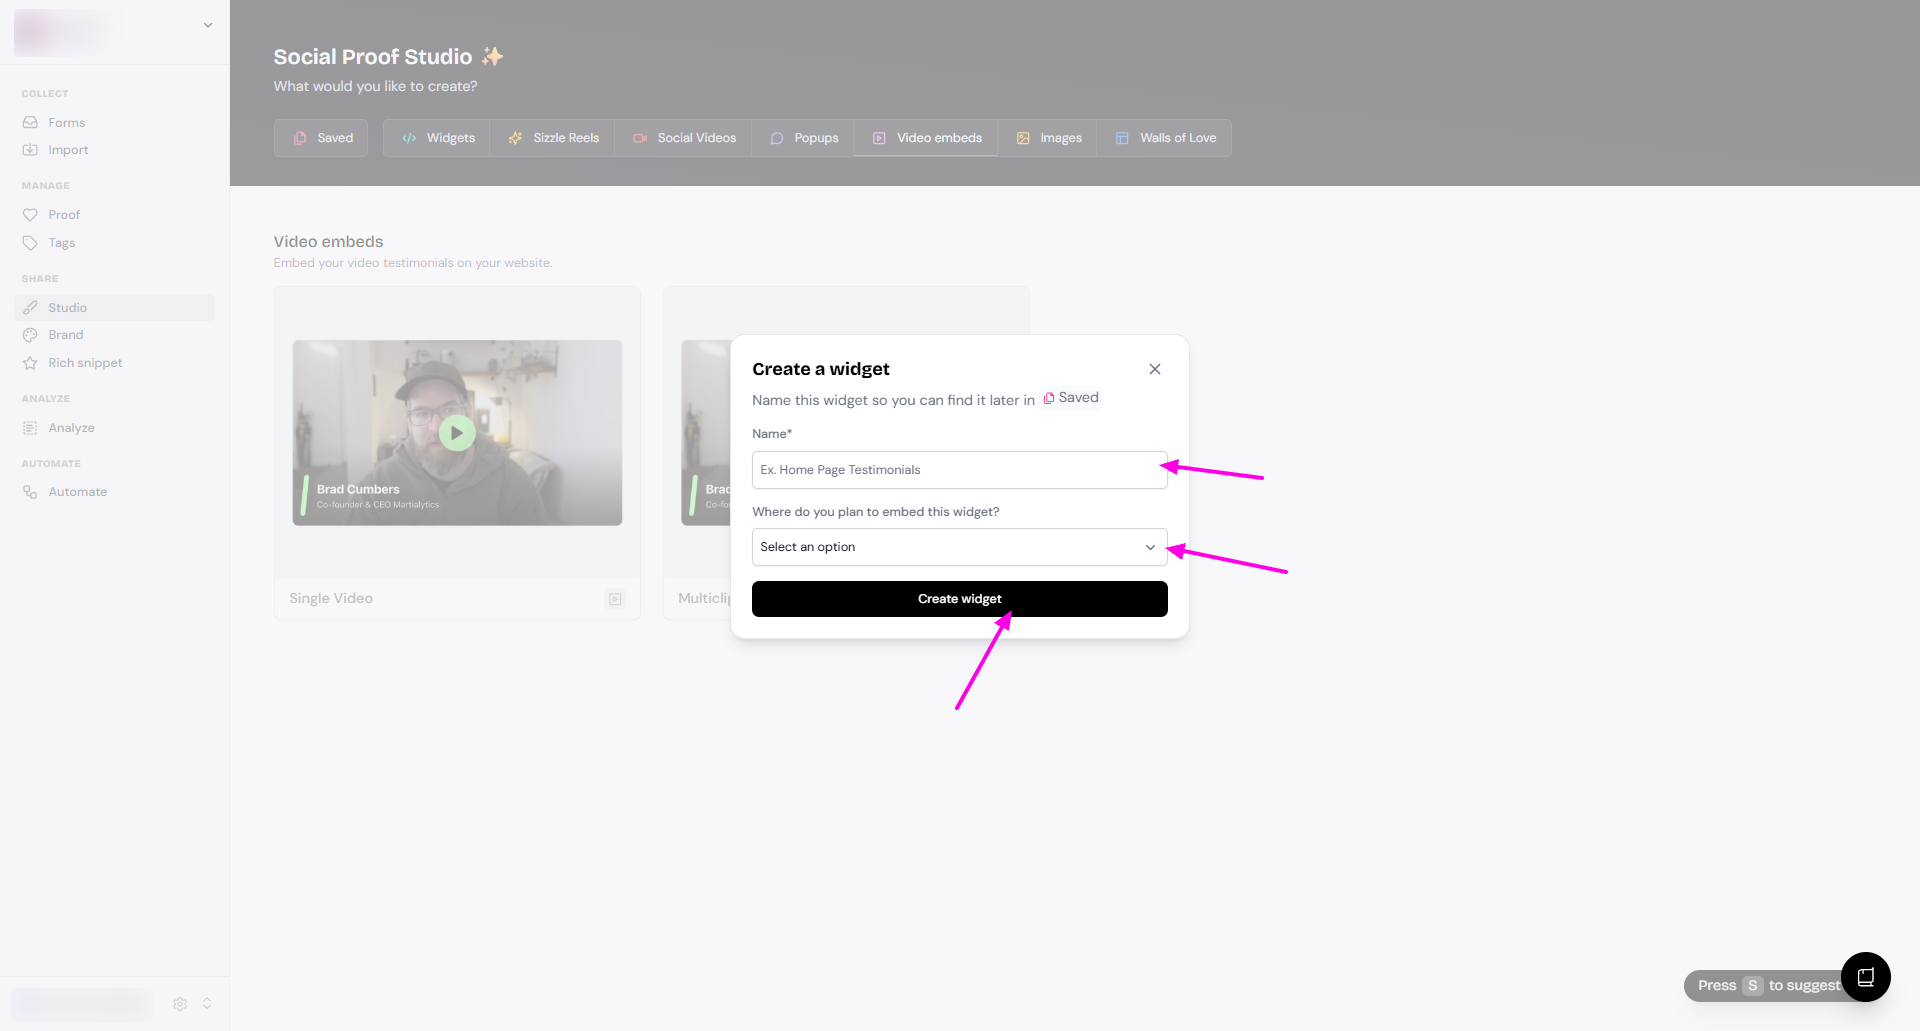1920x1031 pixels.
Task: Click the Rich snippet star icon
Action: tap(30, 363)
